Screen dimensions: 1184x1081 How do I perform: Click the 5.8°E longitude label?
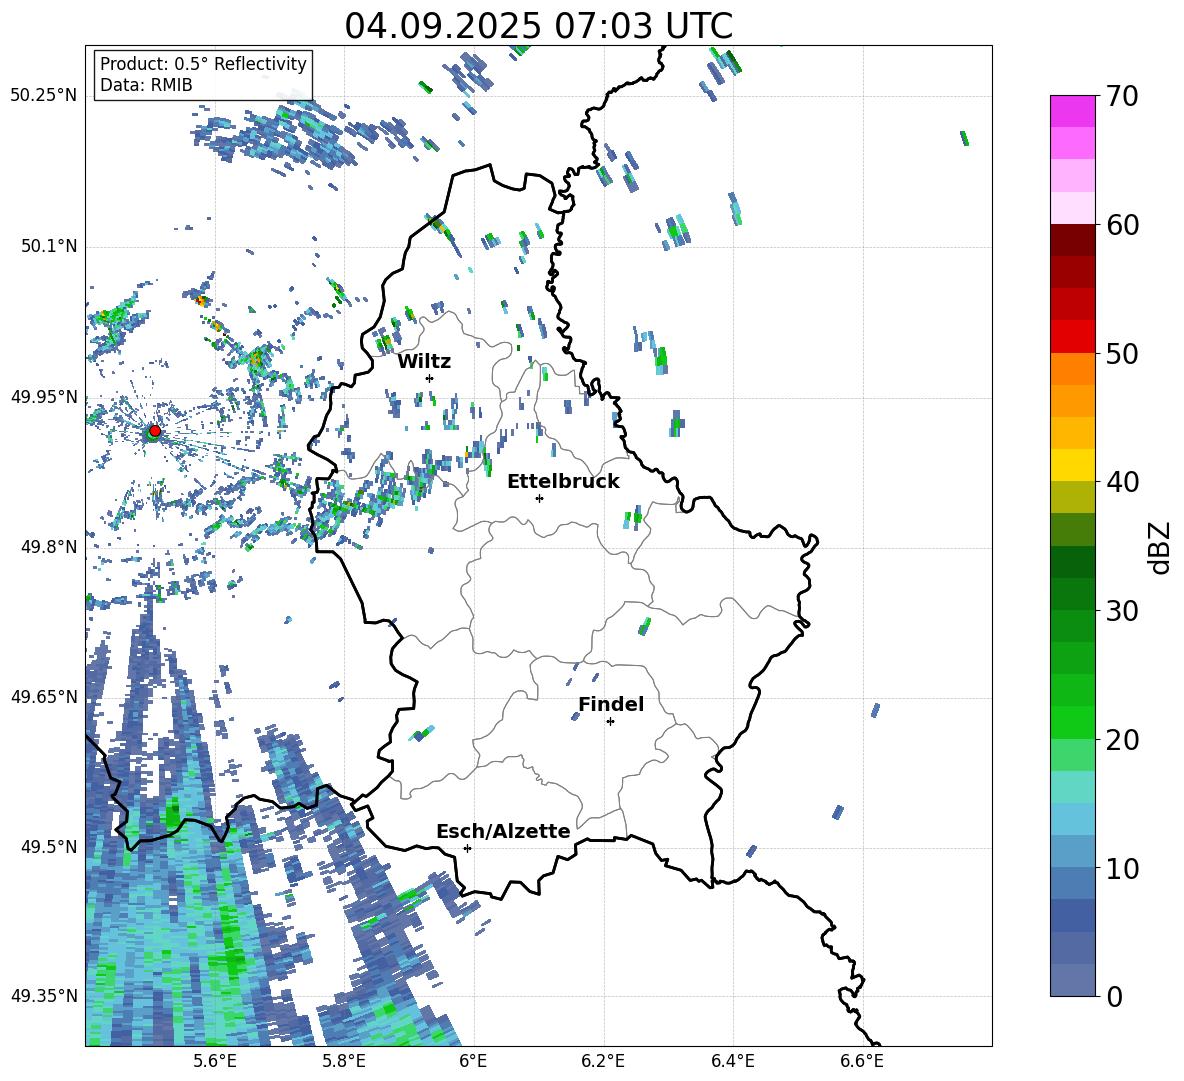click(x=344, y=1061)
